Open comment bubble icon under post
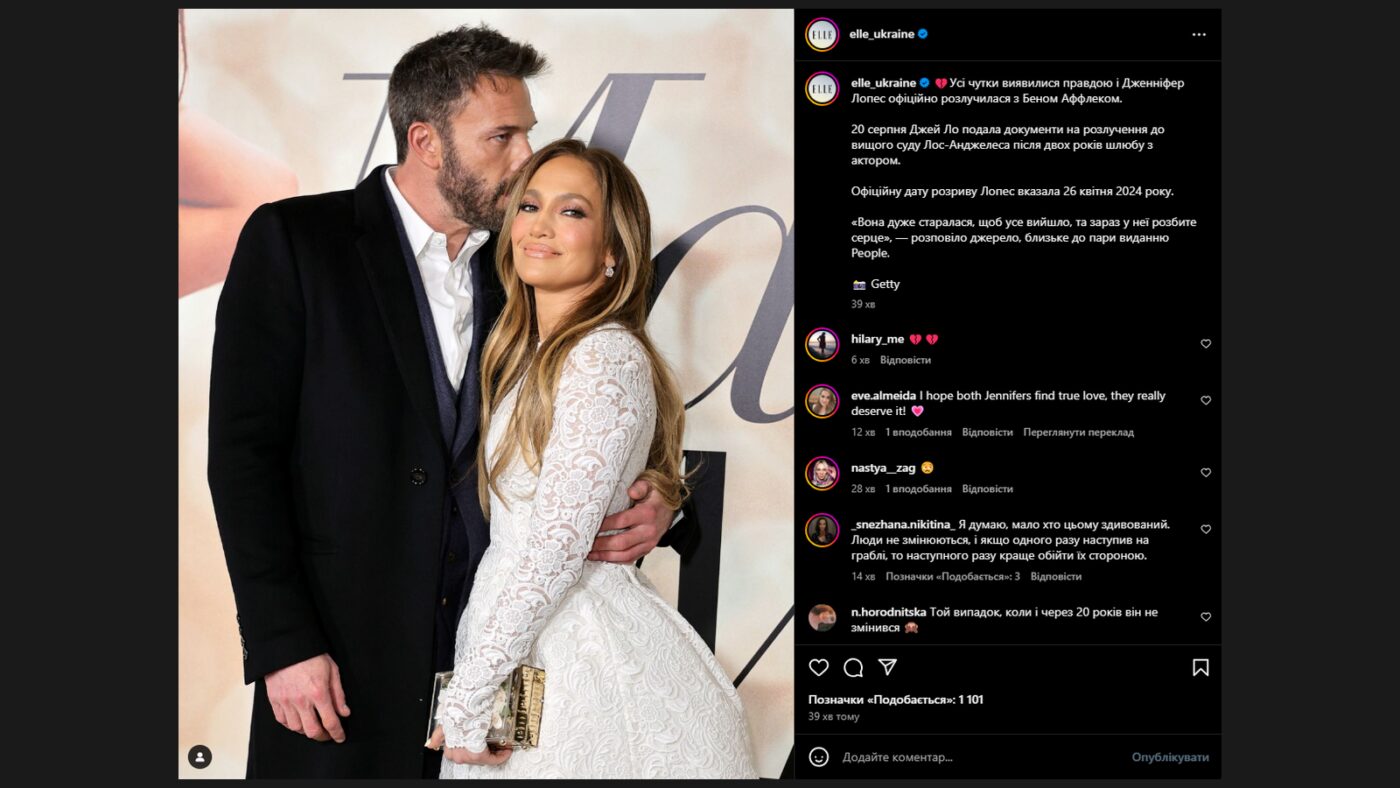The image size is (1400, 788). click(853, 667)
